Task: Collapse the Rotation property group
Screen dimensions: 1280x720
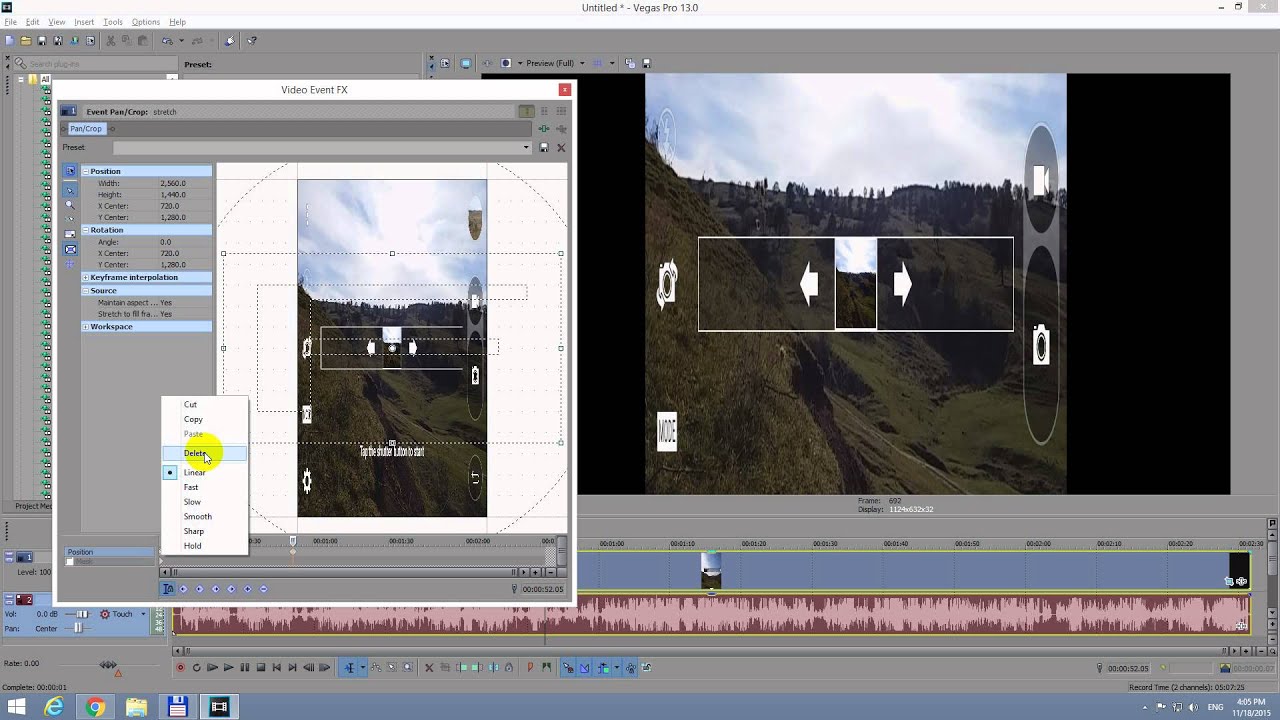Action: (86, 230)
